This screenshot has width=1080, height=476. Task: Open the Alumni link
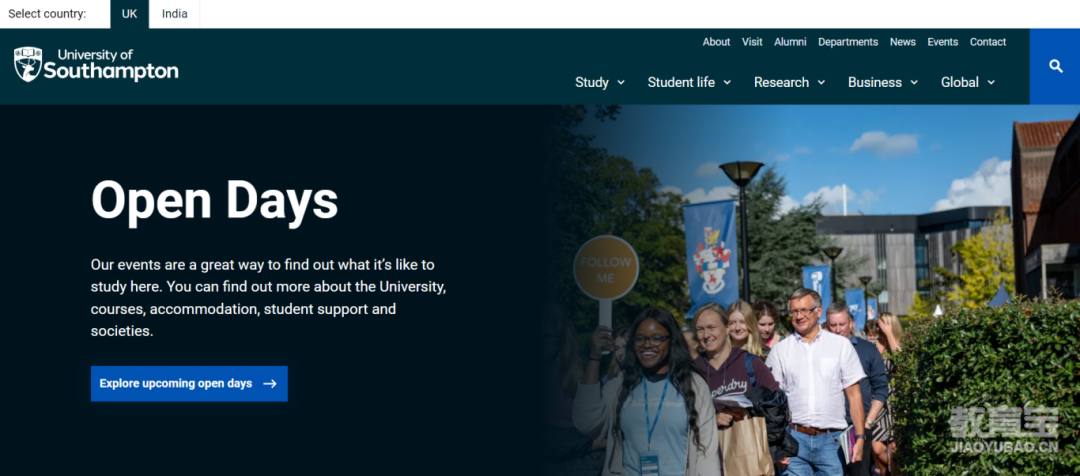790,42
